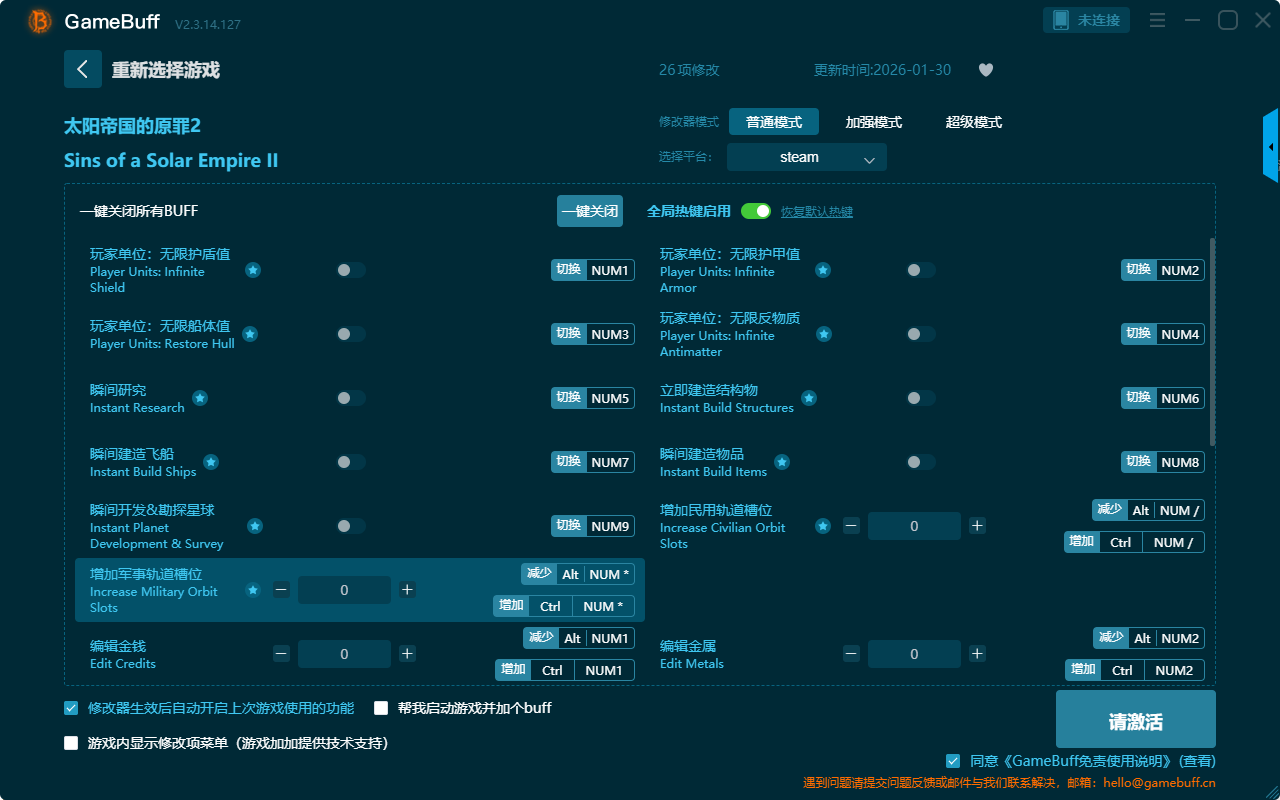Click the NUM5 hotkey selector for Instant Research
This screenshot has height=800, width=1280.
coord(610,398)
